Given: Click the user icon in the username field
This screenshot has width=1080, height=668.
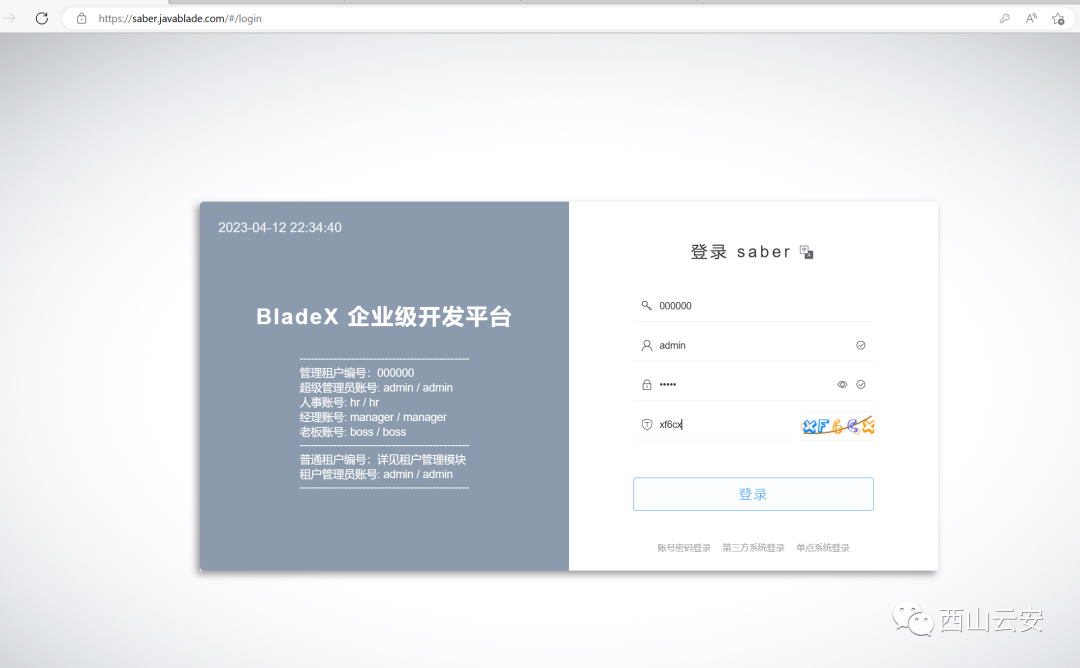Looking at the screenshot, I should tap(647, 345).
